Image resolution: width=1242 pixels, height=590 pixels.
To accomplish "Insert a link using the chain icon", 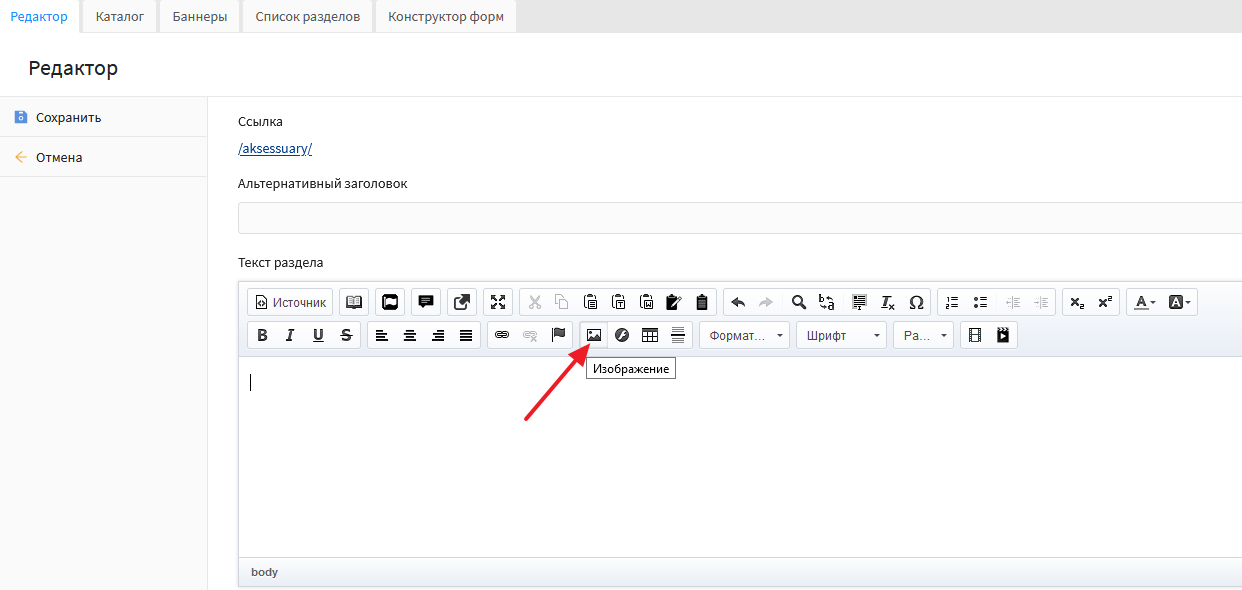I will pos(502,335).
